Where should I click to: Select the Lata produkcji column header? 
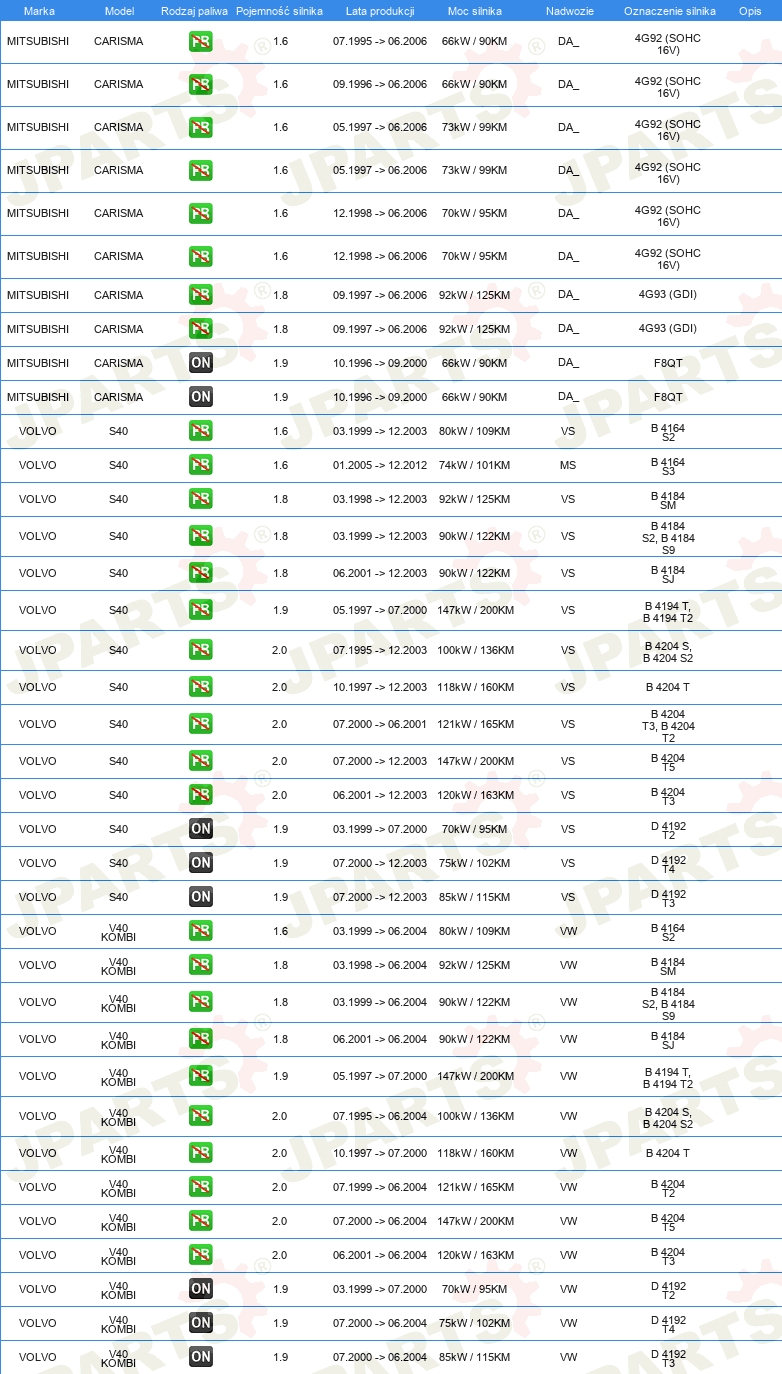[380, 11]
